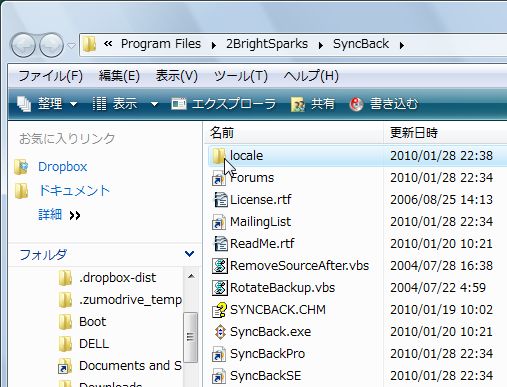
Task: Click the .dropbox-dist folder icon in tree
Action: coord(65,278)
